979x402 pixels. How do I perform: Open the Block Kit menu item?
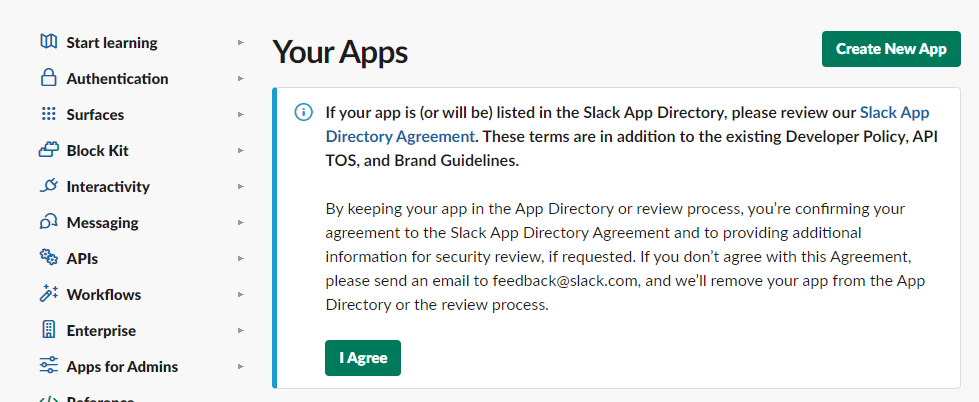pos(97,150)
